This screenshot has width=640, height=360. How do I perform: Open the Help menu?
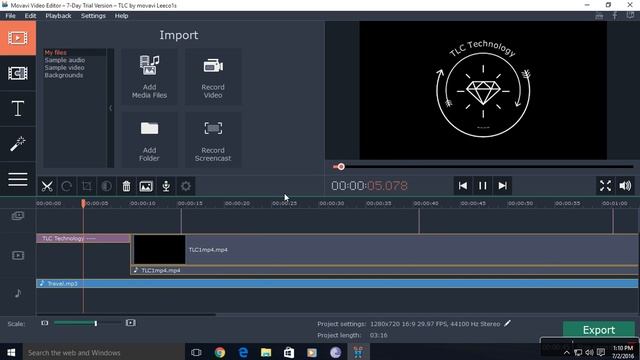(121, 16)
